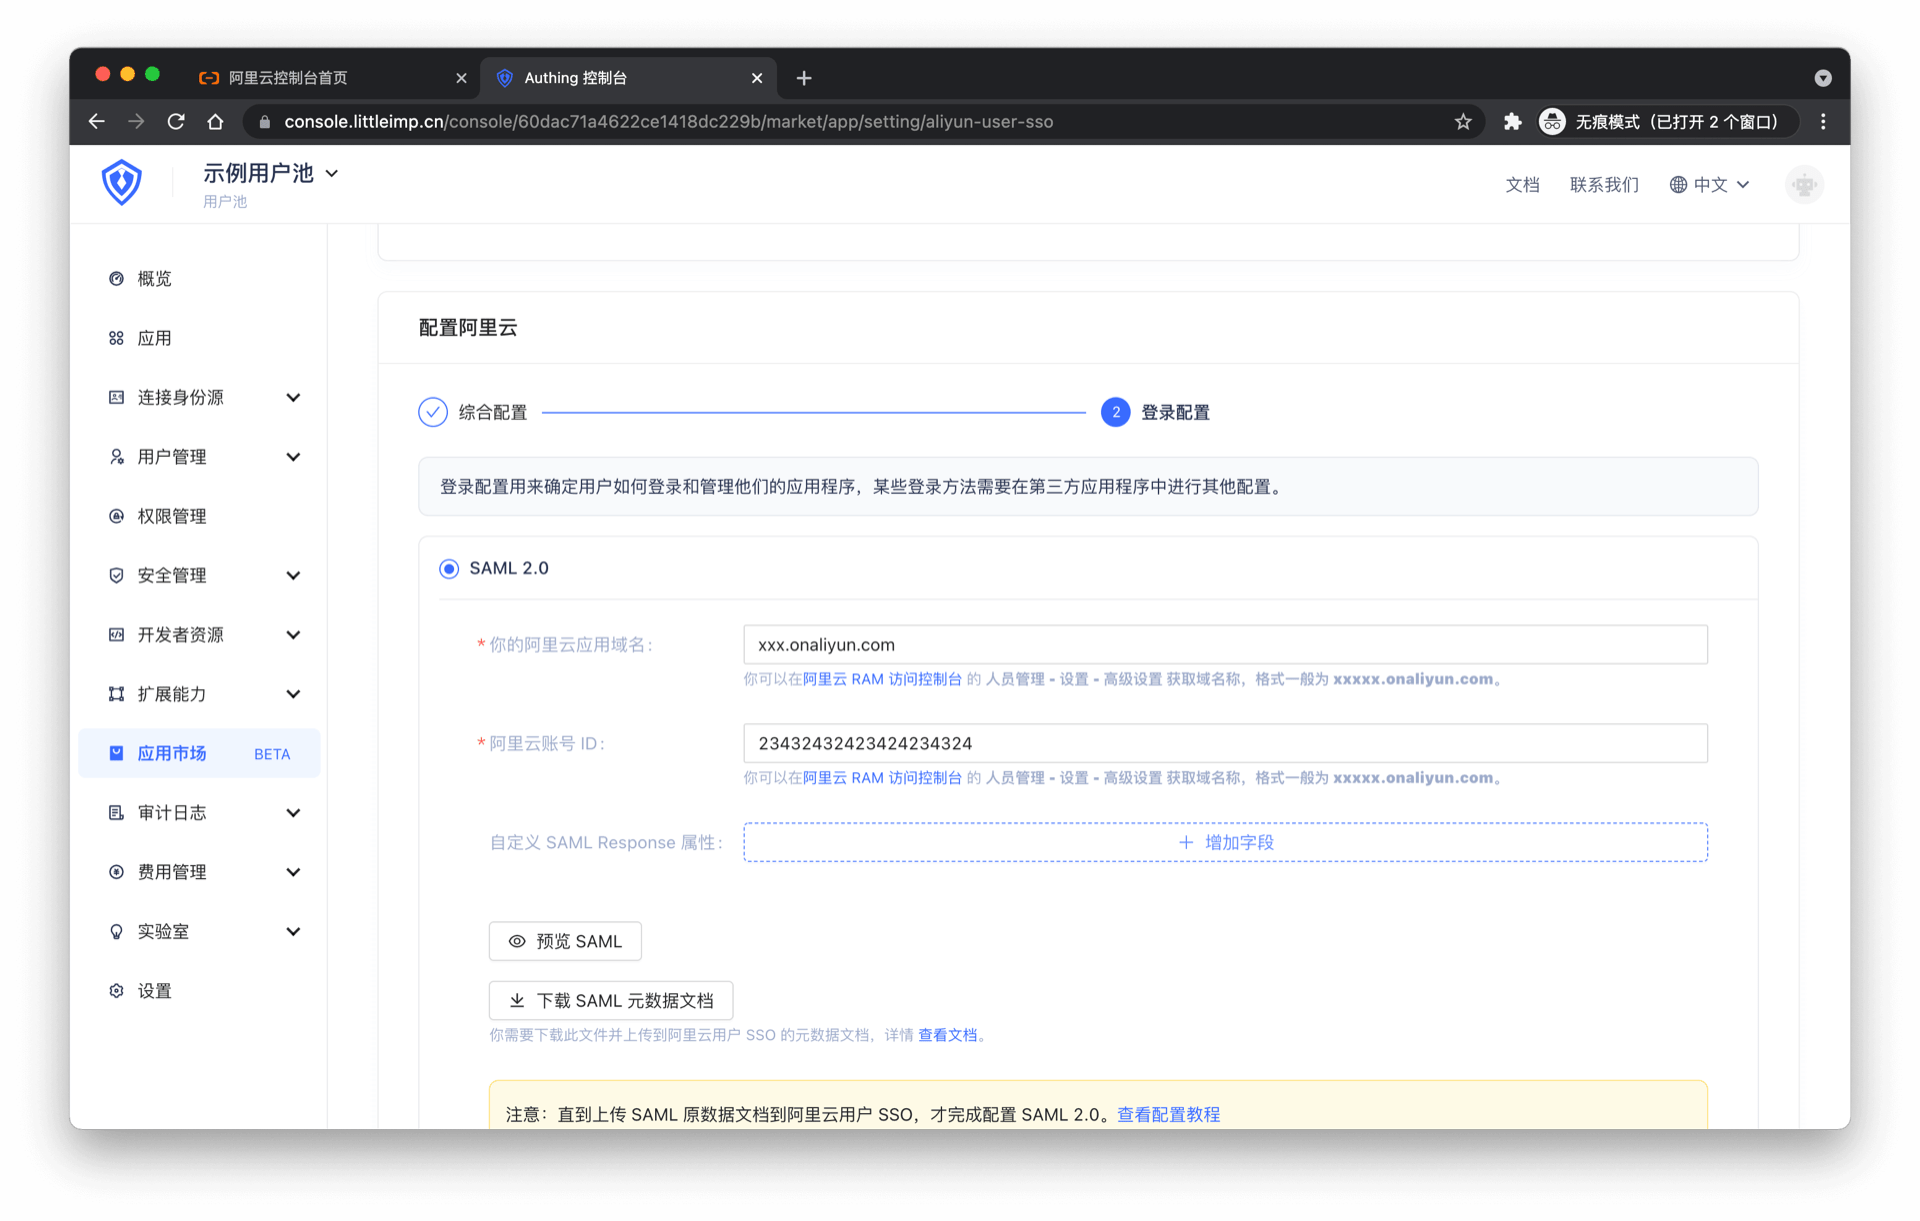1920x1221 pixels.
Task: Click the 权限管理 permission icon
Action: coord(116,516)
